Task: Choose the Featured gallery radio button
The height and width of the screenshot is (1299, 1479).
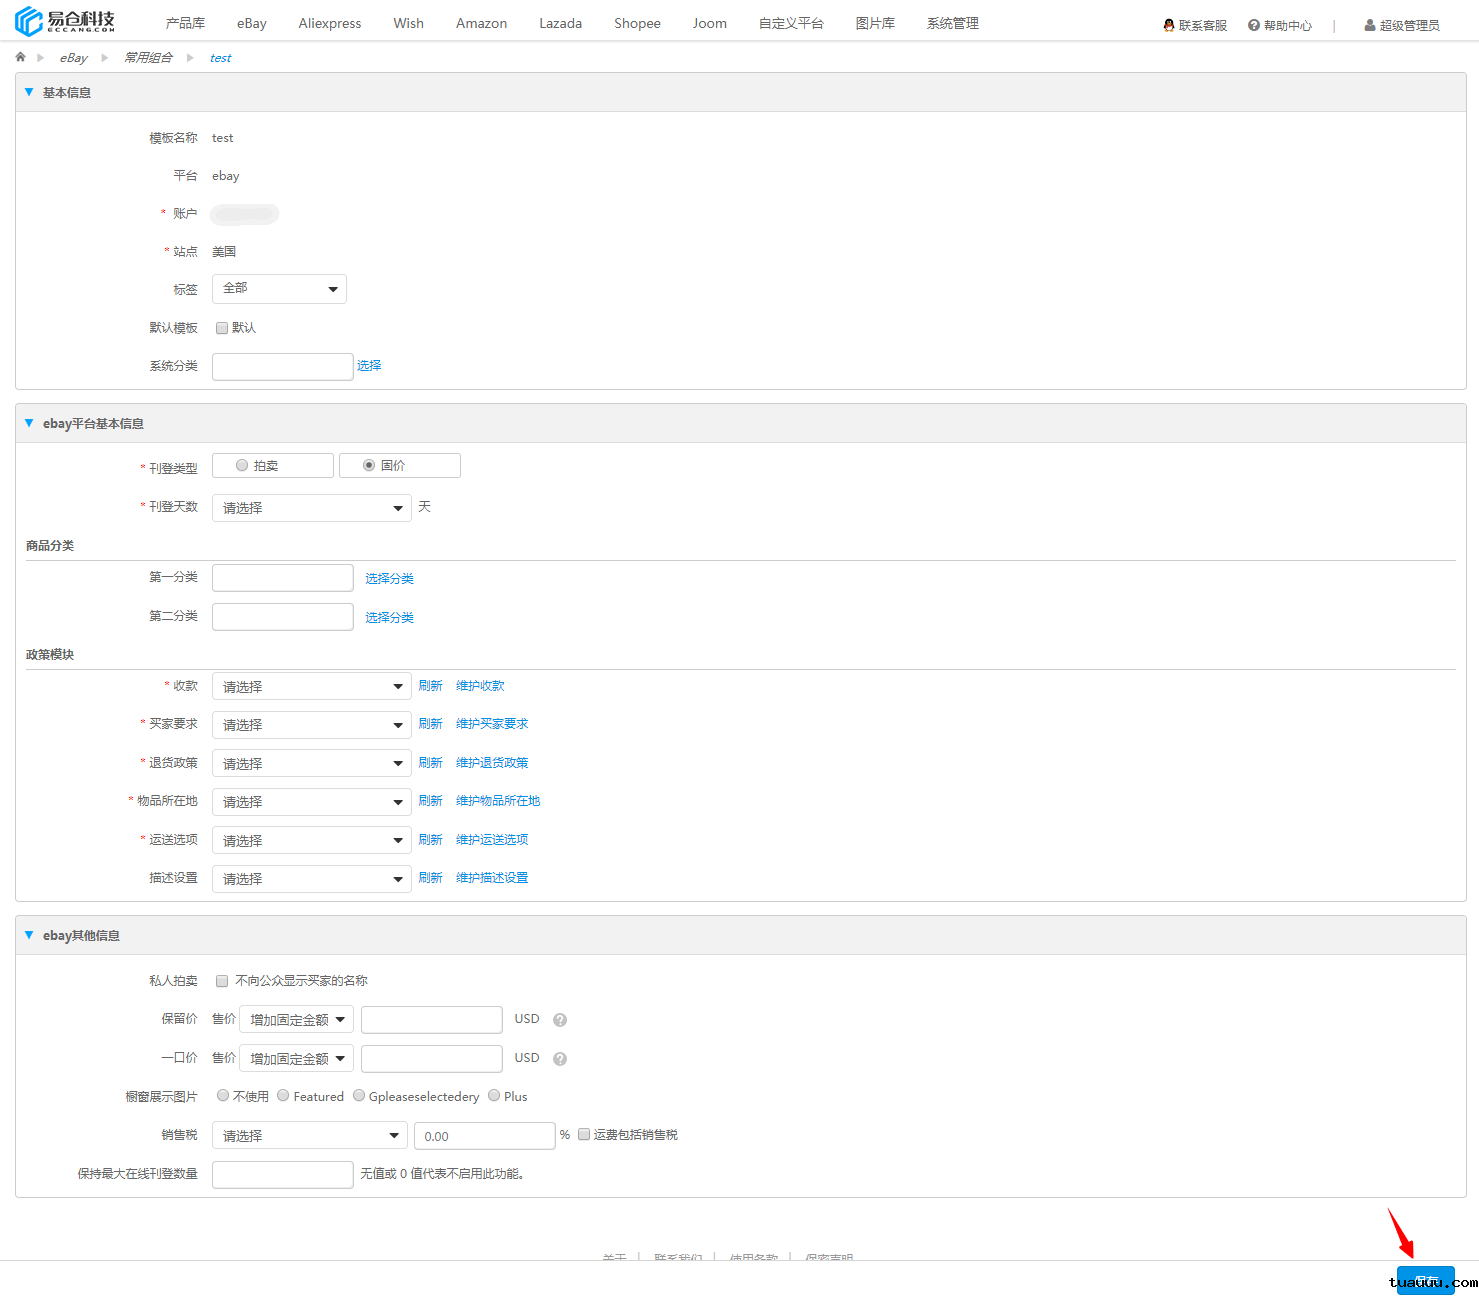Action: 284,1096
